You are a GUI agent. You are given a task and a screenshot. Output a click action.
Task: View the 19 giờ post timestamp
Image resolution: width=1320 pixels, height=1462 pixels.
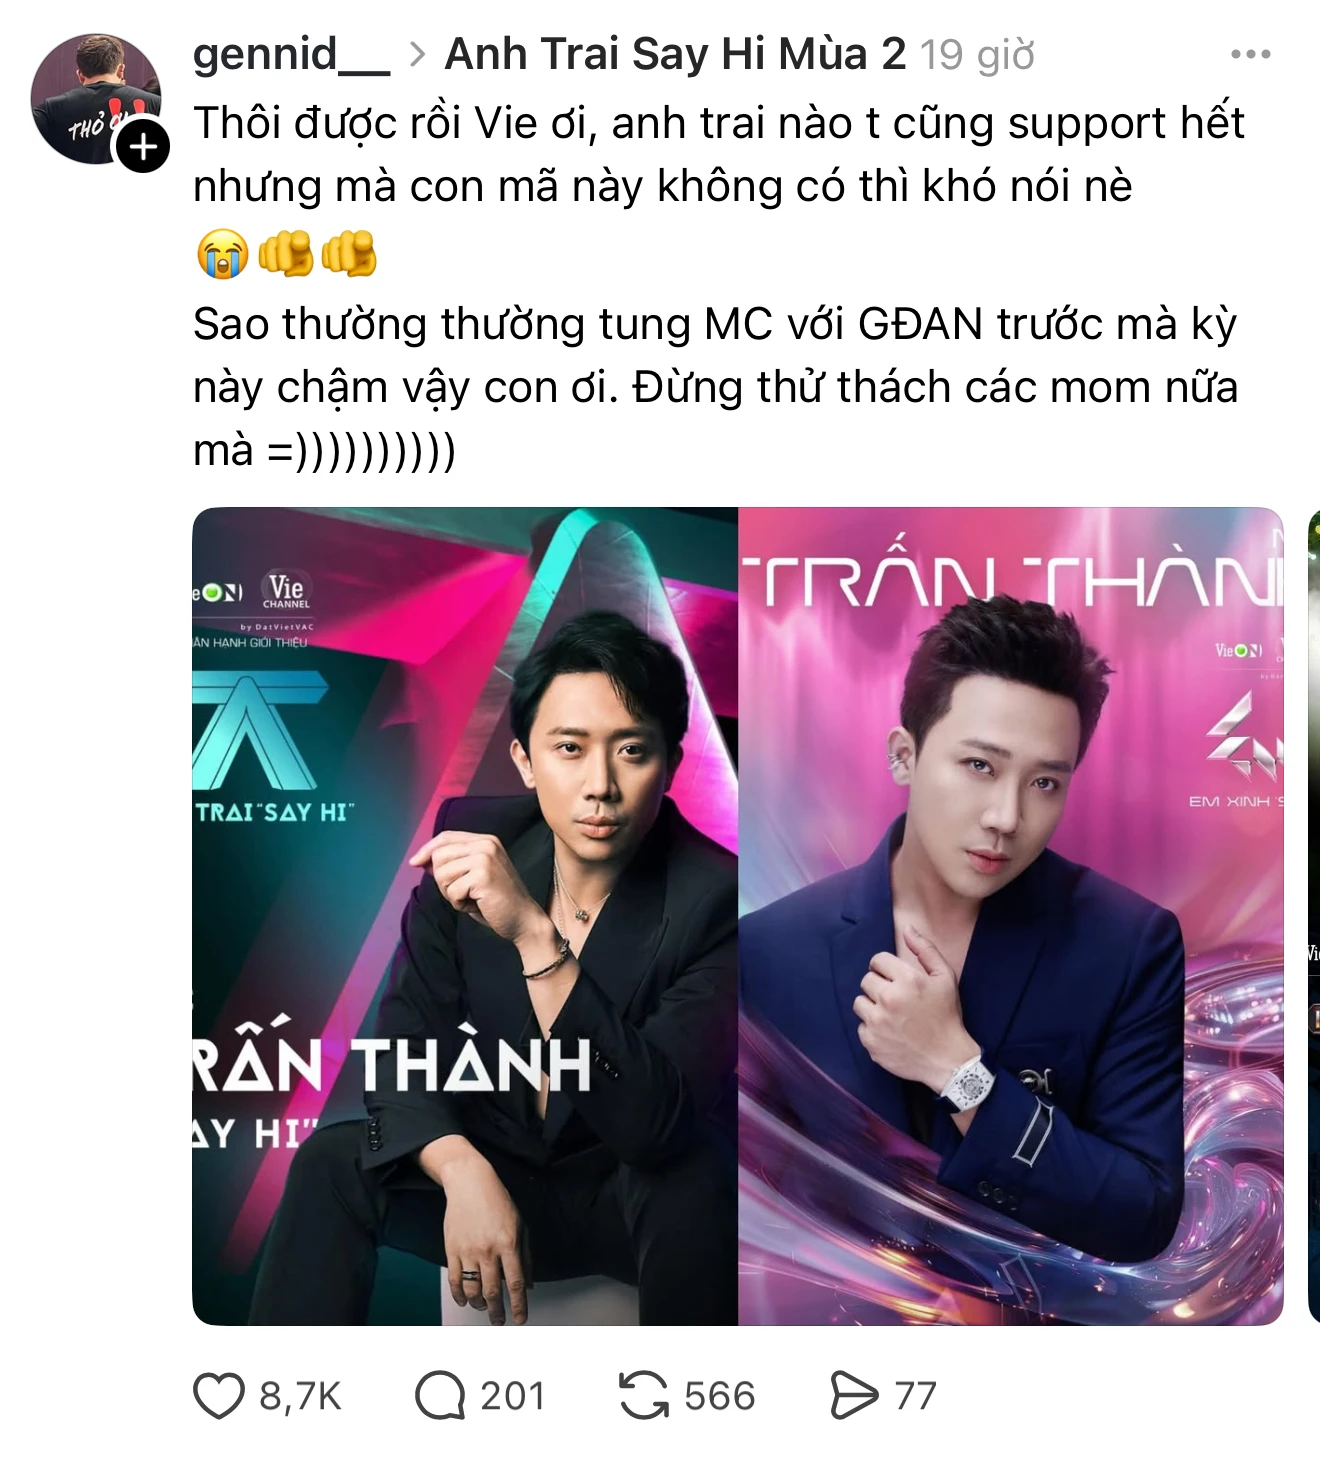[x=977, y=56]
